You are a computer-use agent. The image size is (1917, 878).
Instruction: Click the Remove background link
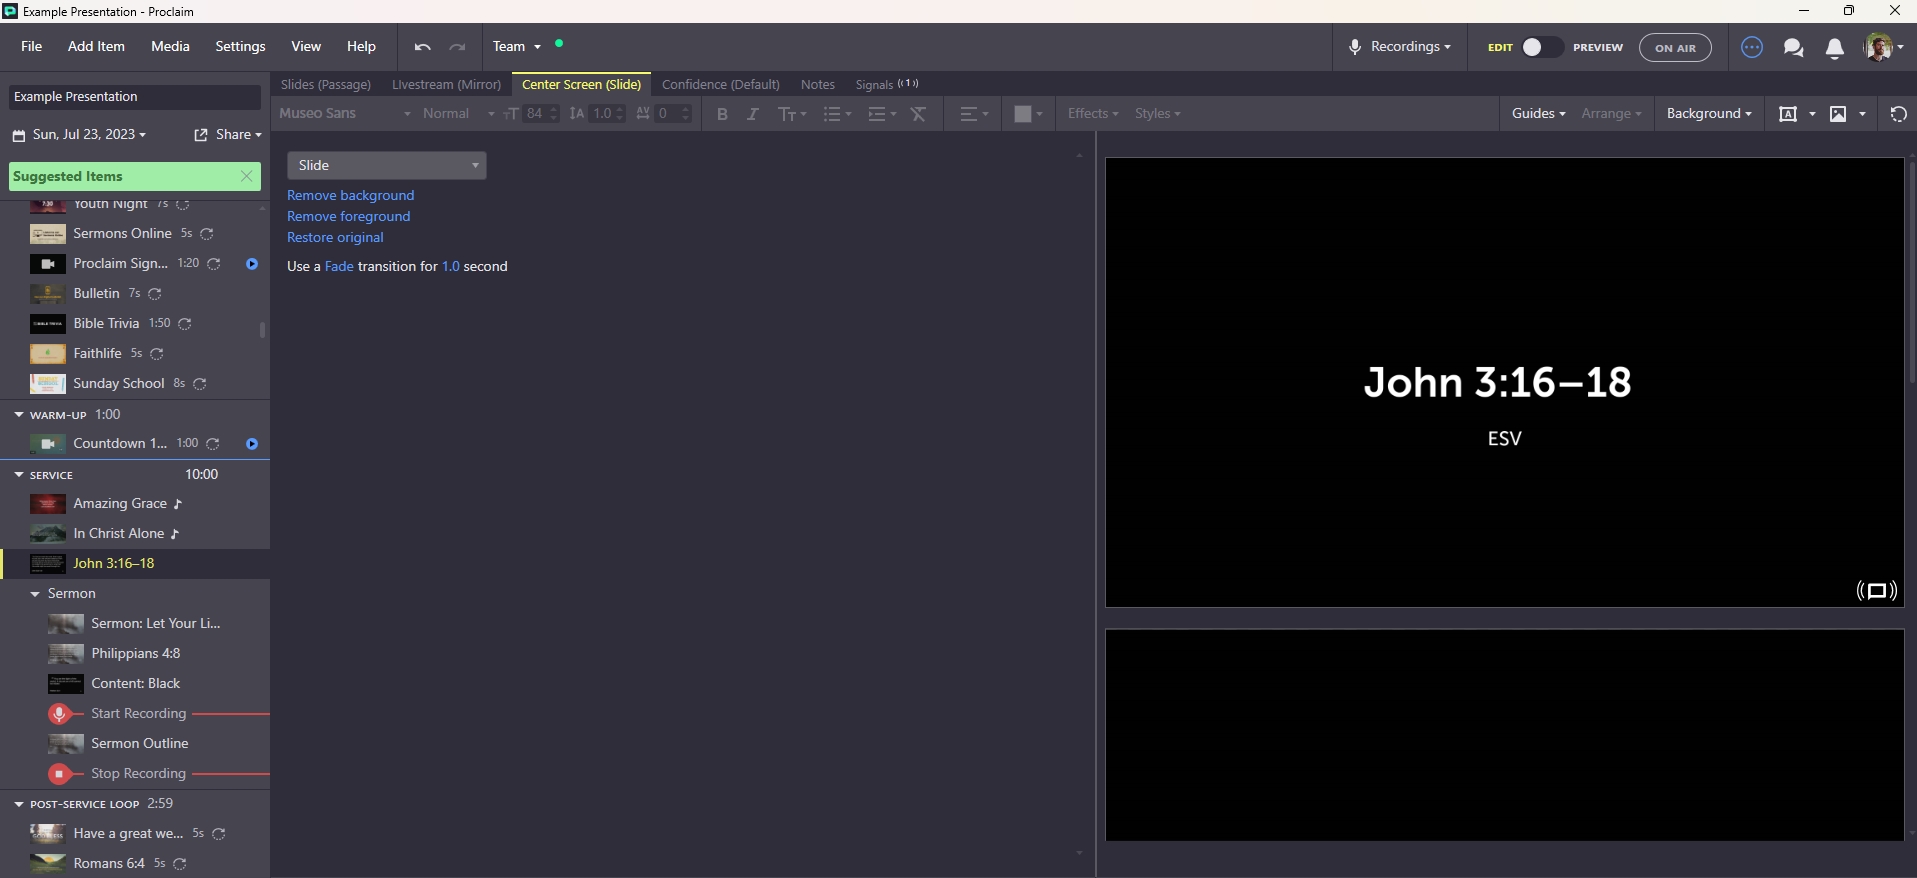(350, 196)
